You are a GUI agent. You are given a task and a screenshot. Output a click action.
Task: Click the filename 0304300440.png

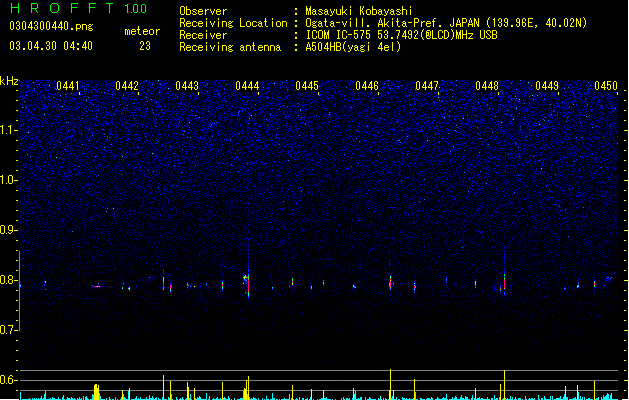click(x=51, y=26)
